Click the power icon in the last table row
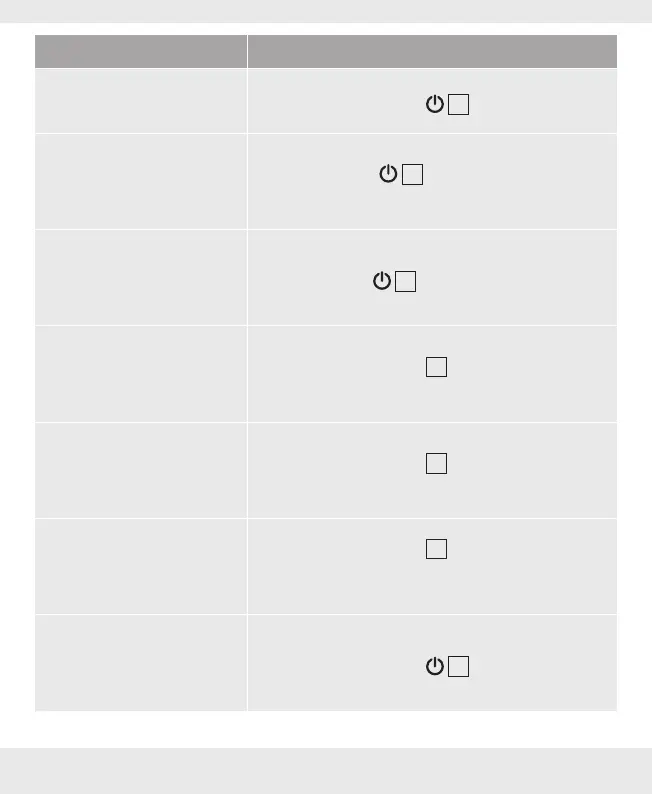 click(434, 667)
